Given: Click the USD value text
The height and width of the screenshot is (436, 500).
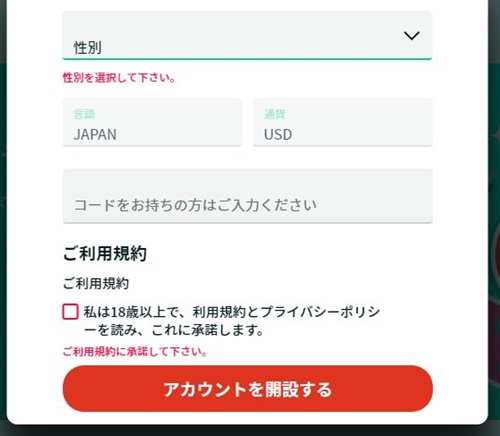Looking at the screenshot, I should click(278, 134).
